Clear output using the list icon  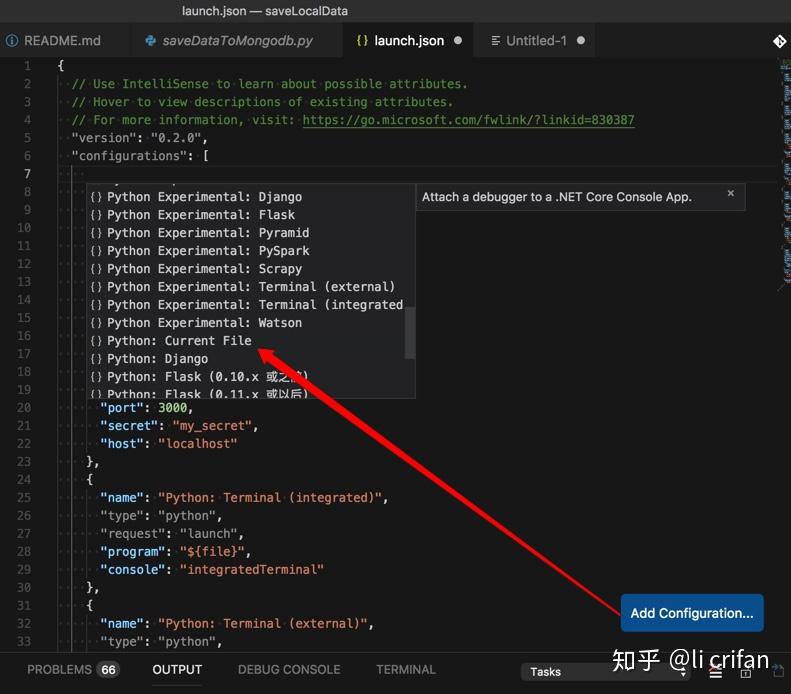click(x=715, y=672)
